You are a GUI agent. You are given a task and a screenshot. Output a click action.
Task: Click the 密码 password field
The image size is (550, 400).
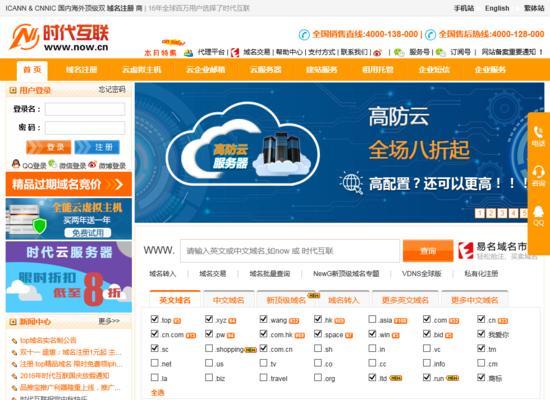[85, 128]
